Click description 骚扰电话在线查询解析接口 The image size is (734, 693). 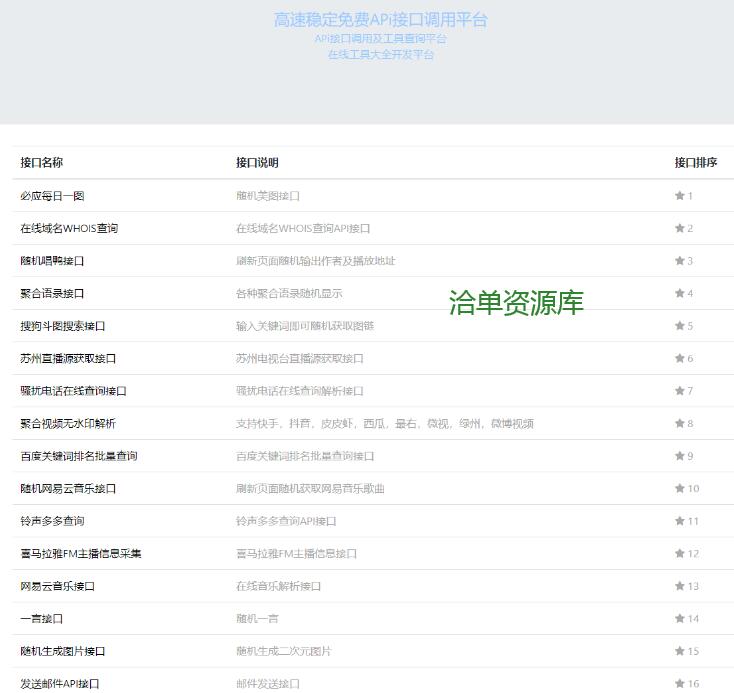[x=300, y=391]
